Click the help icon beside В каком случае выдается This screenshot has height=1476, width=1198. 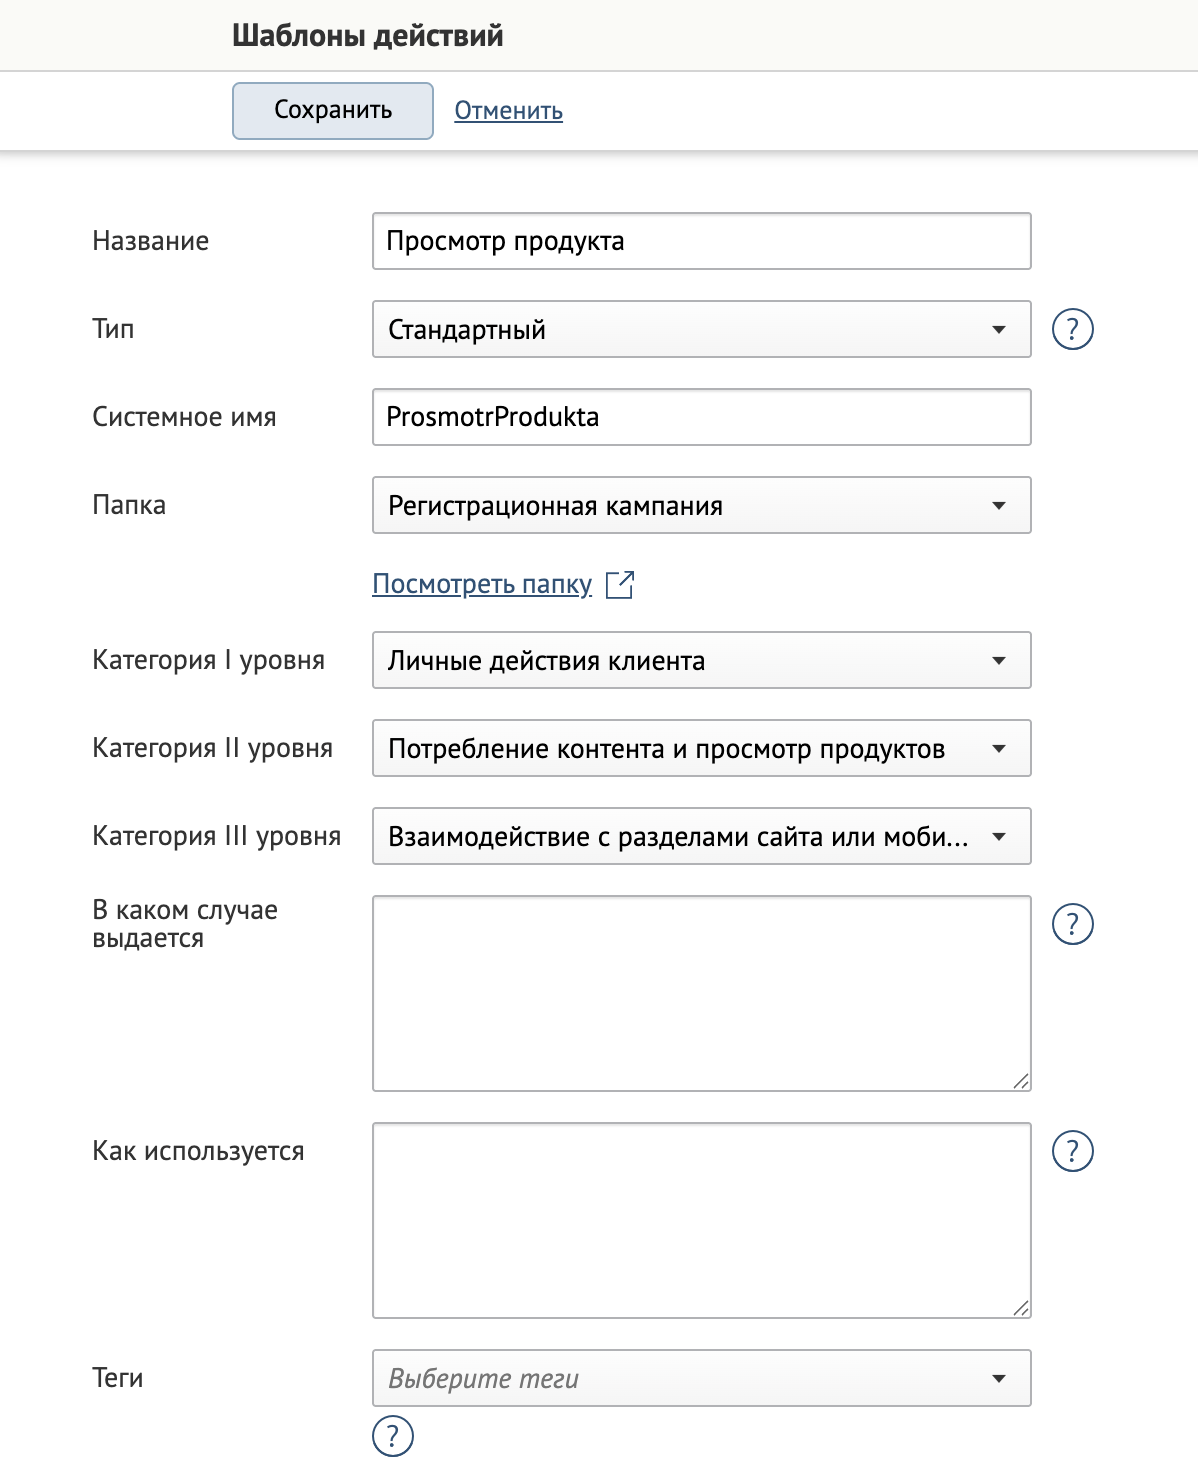(1072, 925)
